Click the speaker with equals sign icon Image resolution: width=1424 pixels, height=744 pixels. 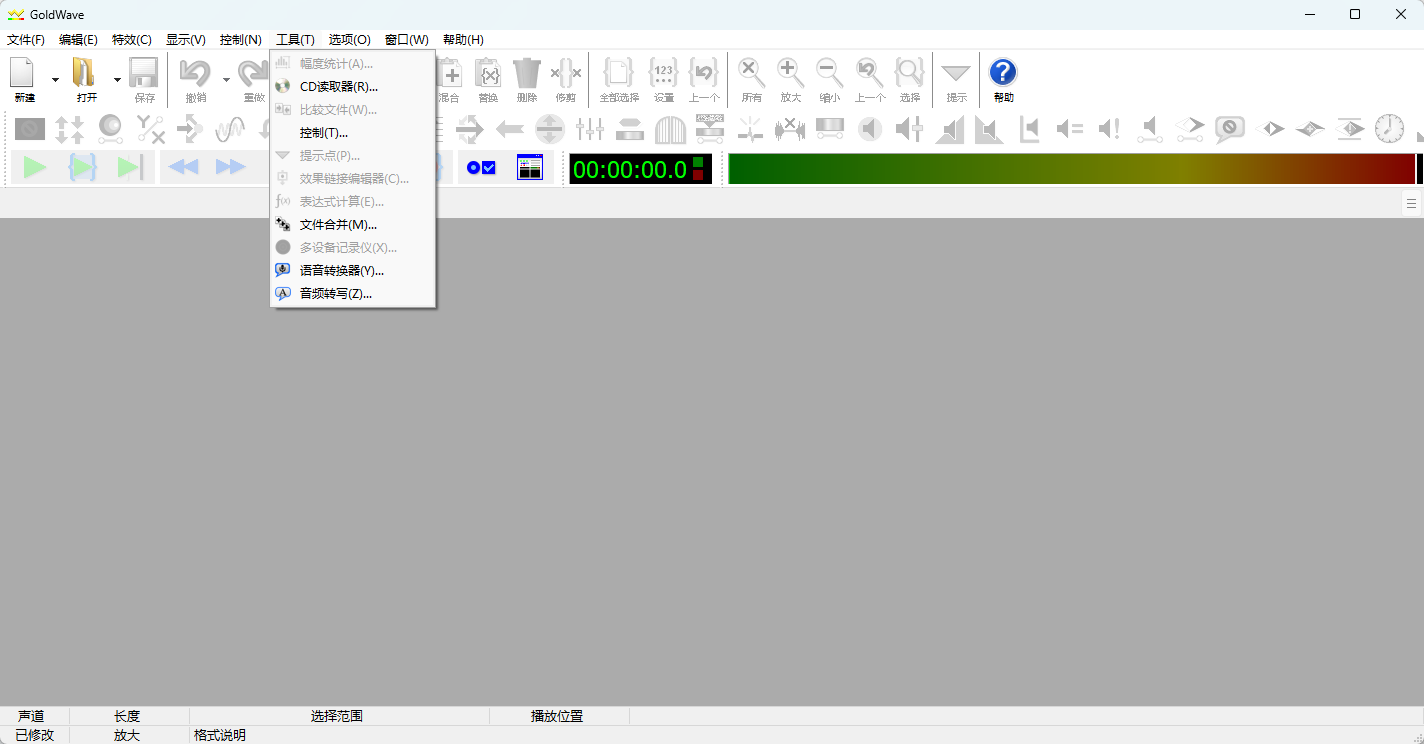pos(1069,128)
